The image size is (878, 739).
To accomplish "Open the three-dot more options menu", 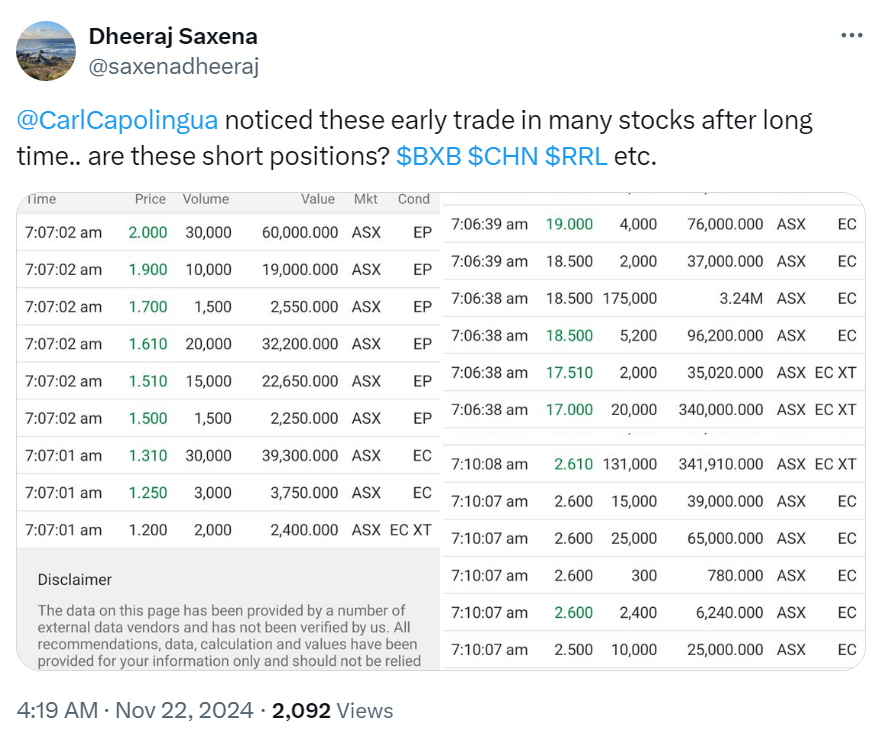I will (850, 36).
